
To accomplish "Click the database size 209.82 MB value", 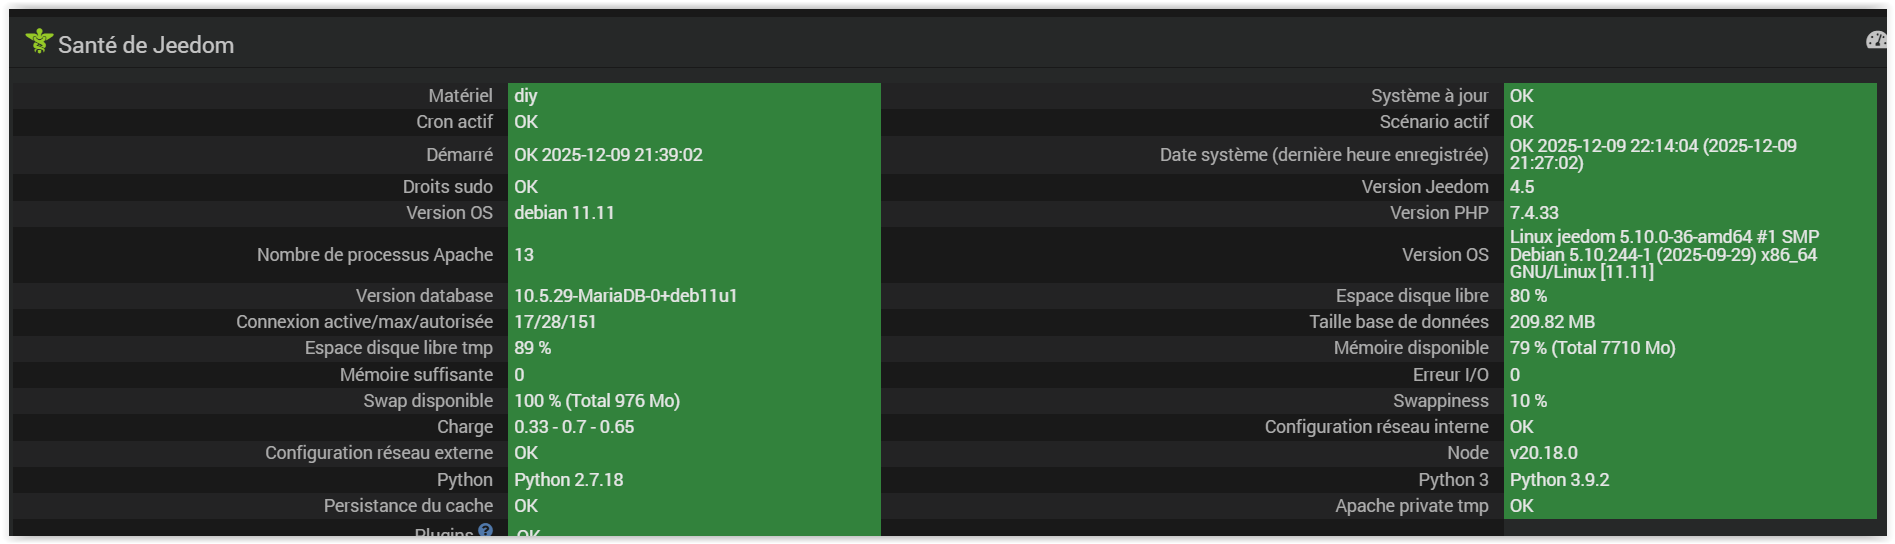I will 1552,322.
